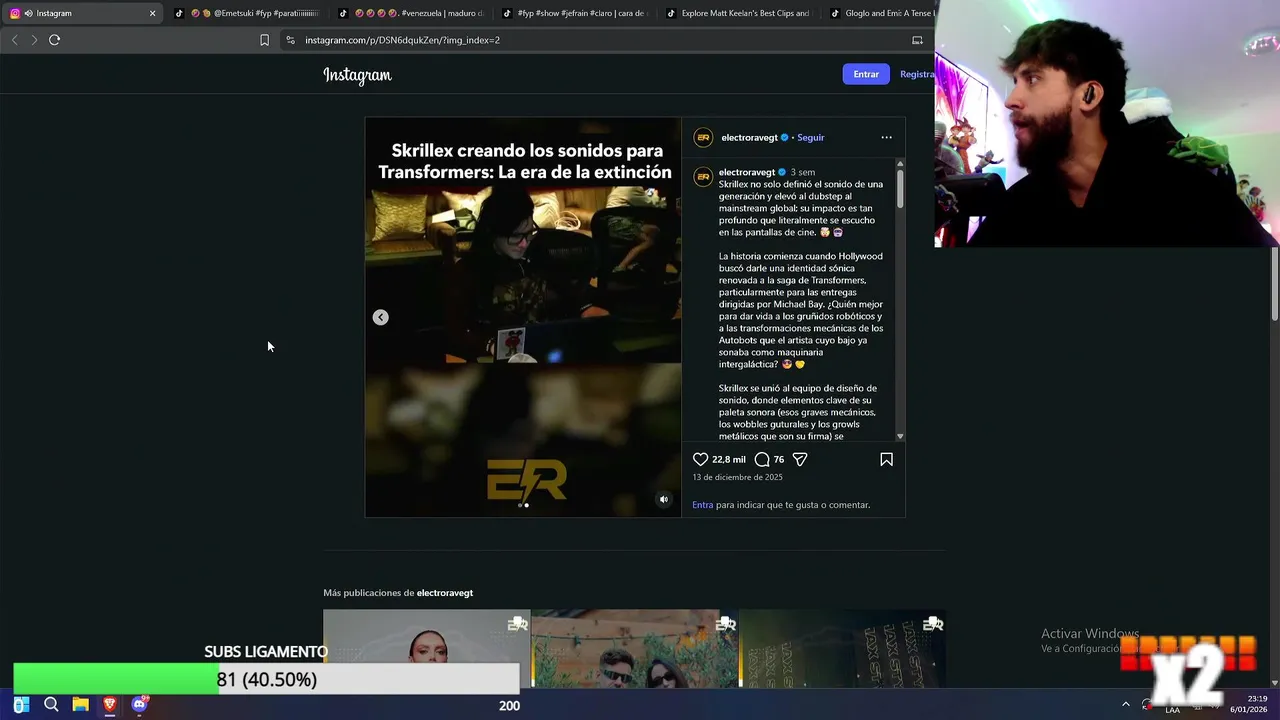Switch to the Gloglo and Emi tab
This screenshot has height=720, width=1280.
(x=880, y=13)
